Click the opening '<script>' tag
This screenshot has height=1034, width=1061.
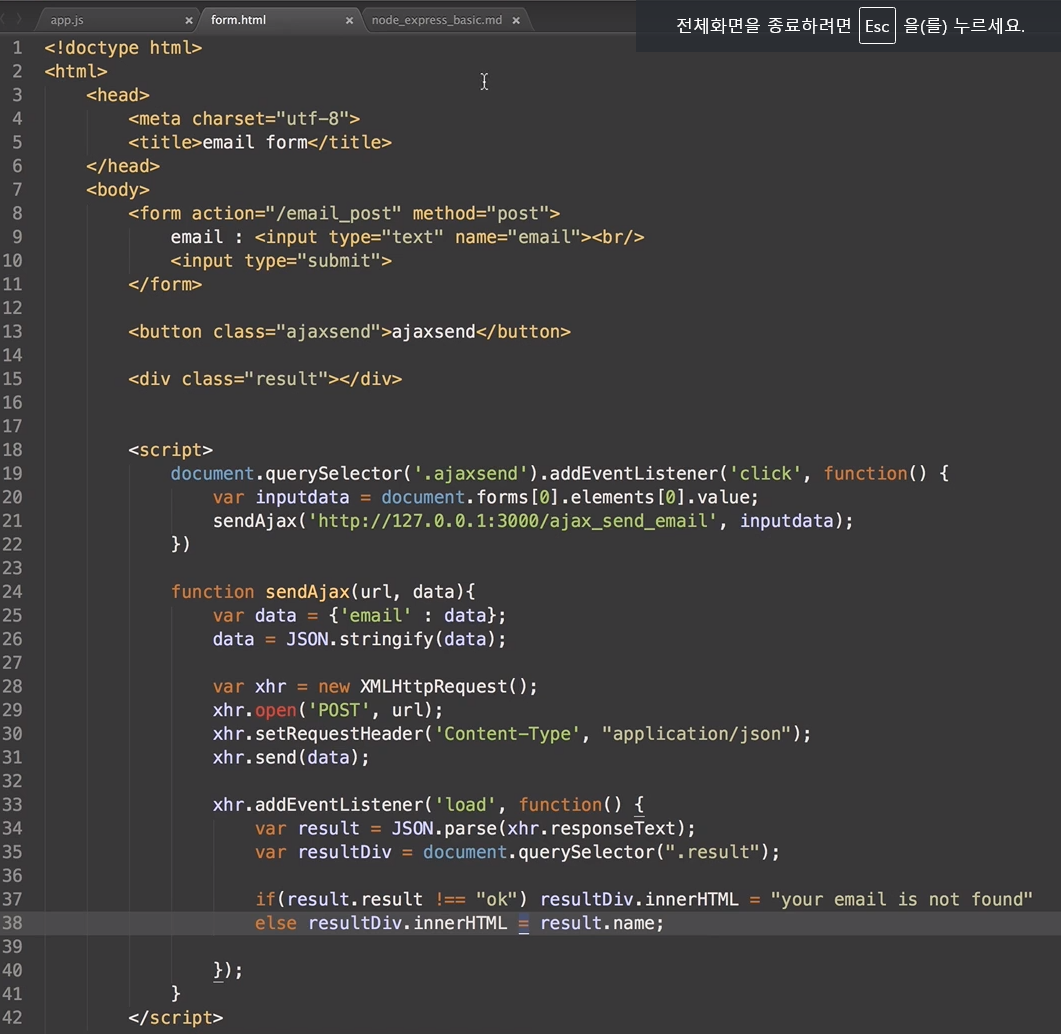coord(171,450)
